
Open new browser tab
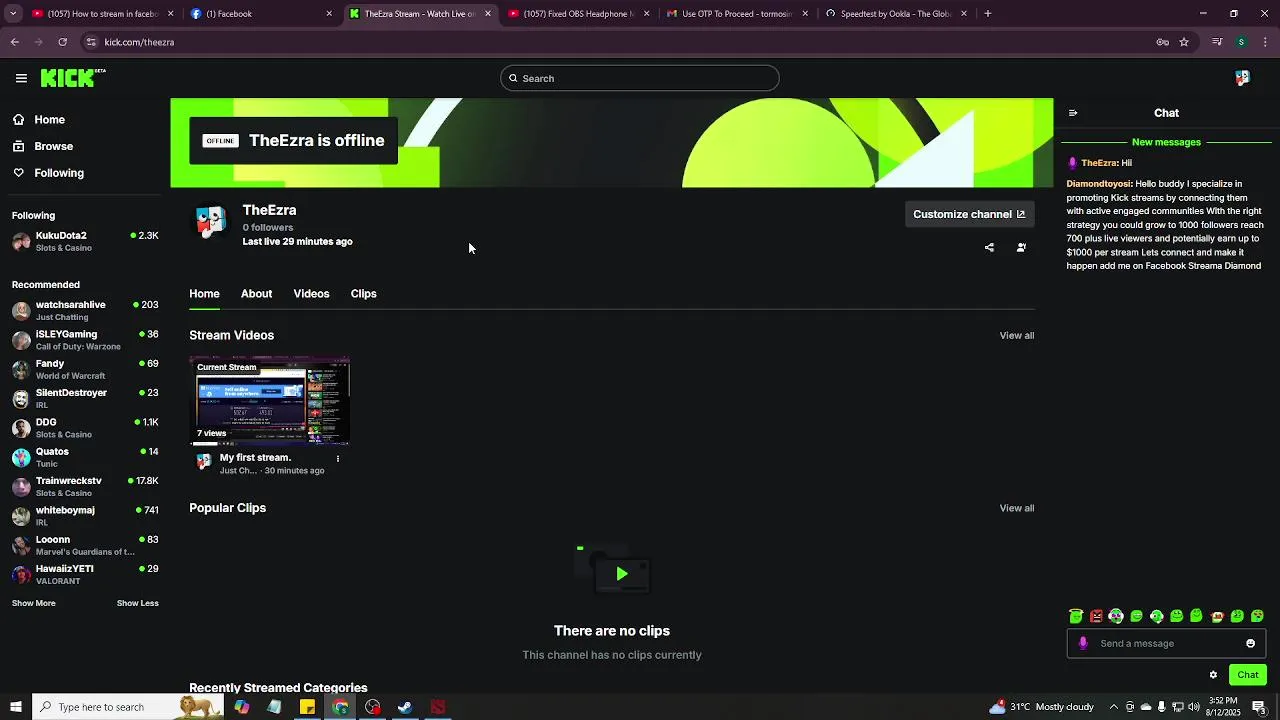tap(987, 14)
